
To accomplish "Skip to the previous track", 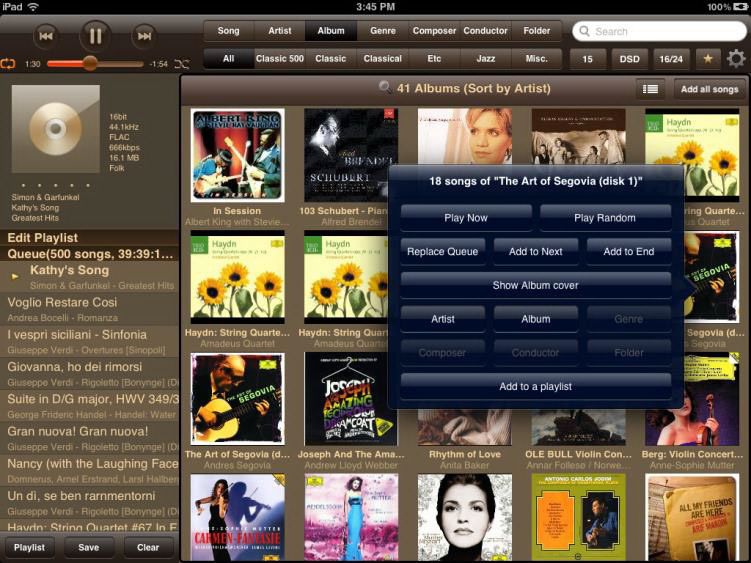I will (45, 36).
